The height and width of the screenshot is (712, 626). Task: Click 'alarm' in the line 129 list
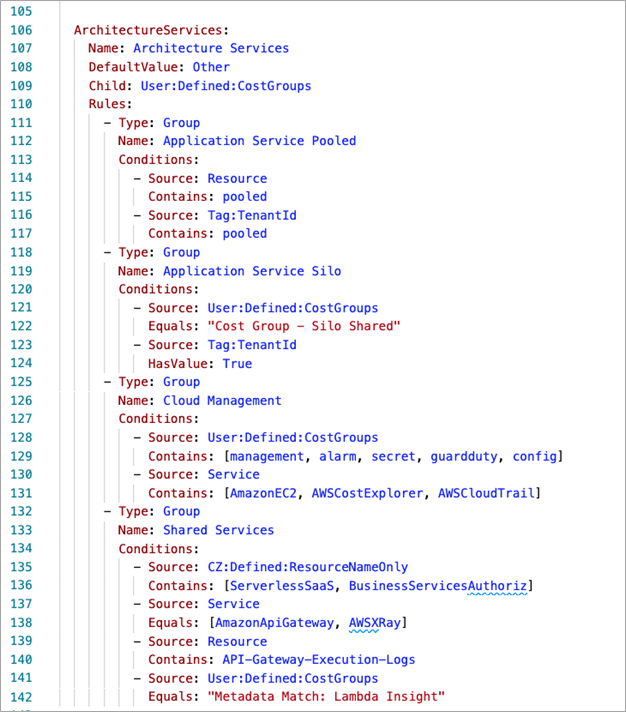point(338,456)
